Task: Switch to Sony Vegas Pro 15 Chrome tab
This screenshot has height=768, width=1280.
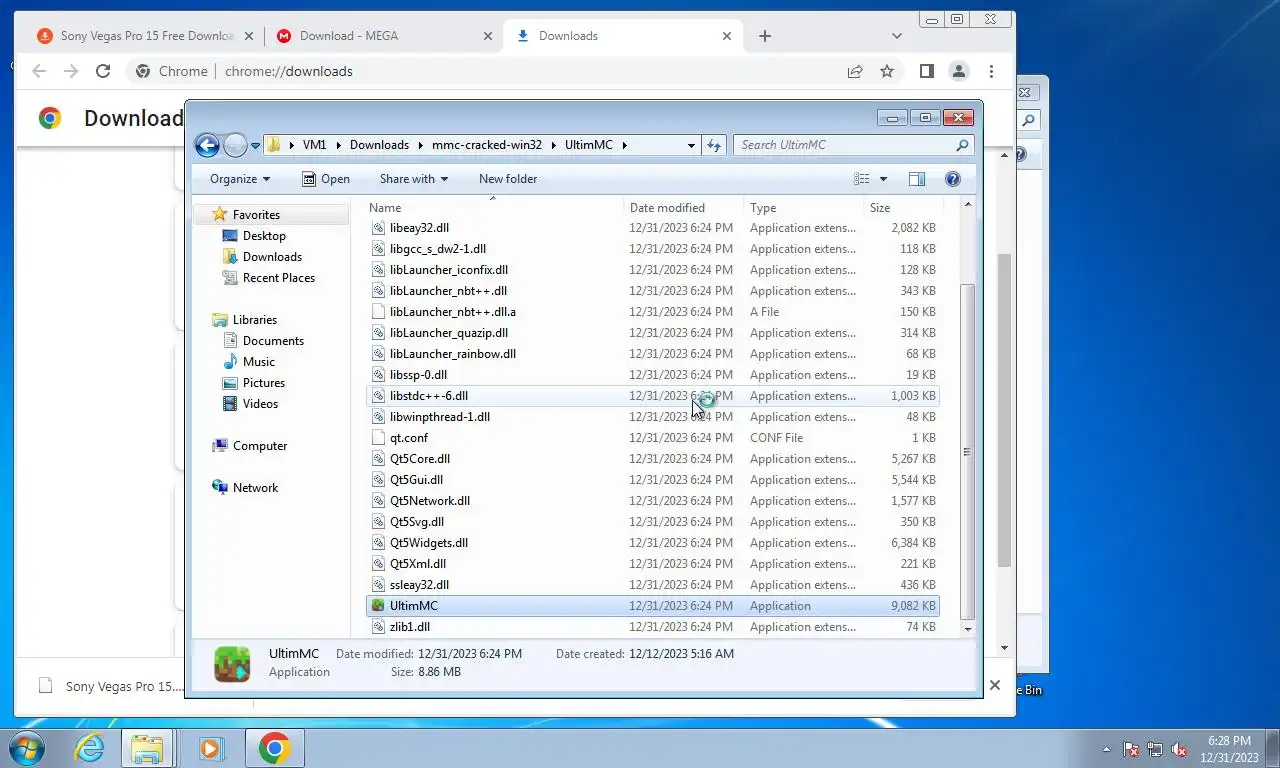Action: (148, 36)
